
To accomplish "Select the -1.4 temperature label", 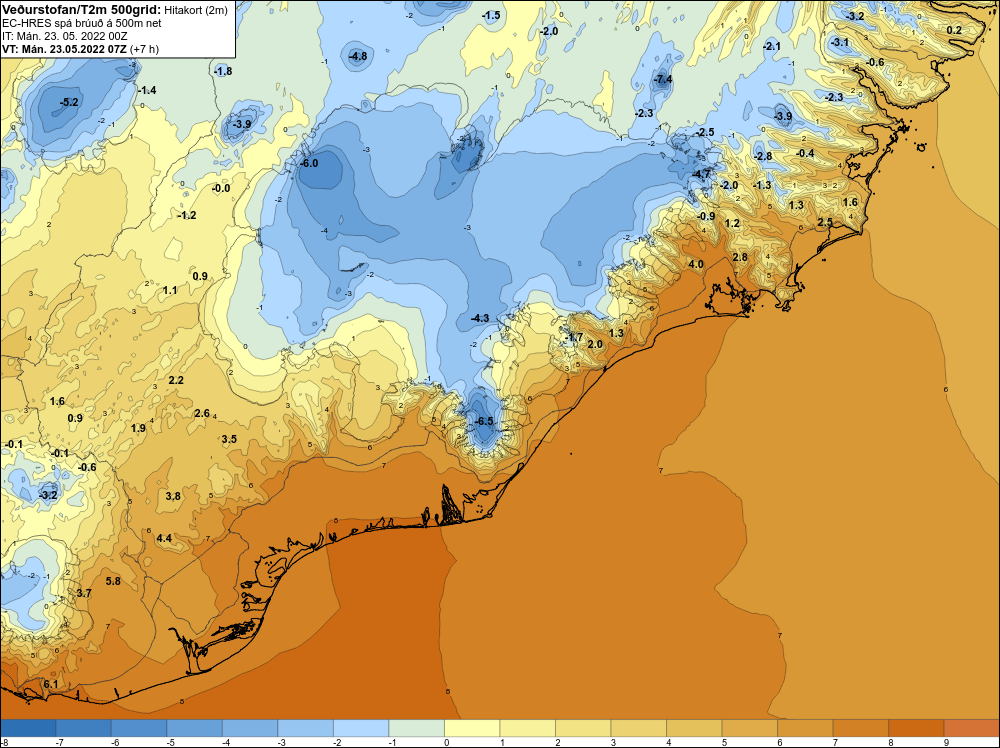I will coord(147,91).
